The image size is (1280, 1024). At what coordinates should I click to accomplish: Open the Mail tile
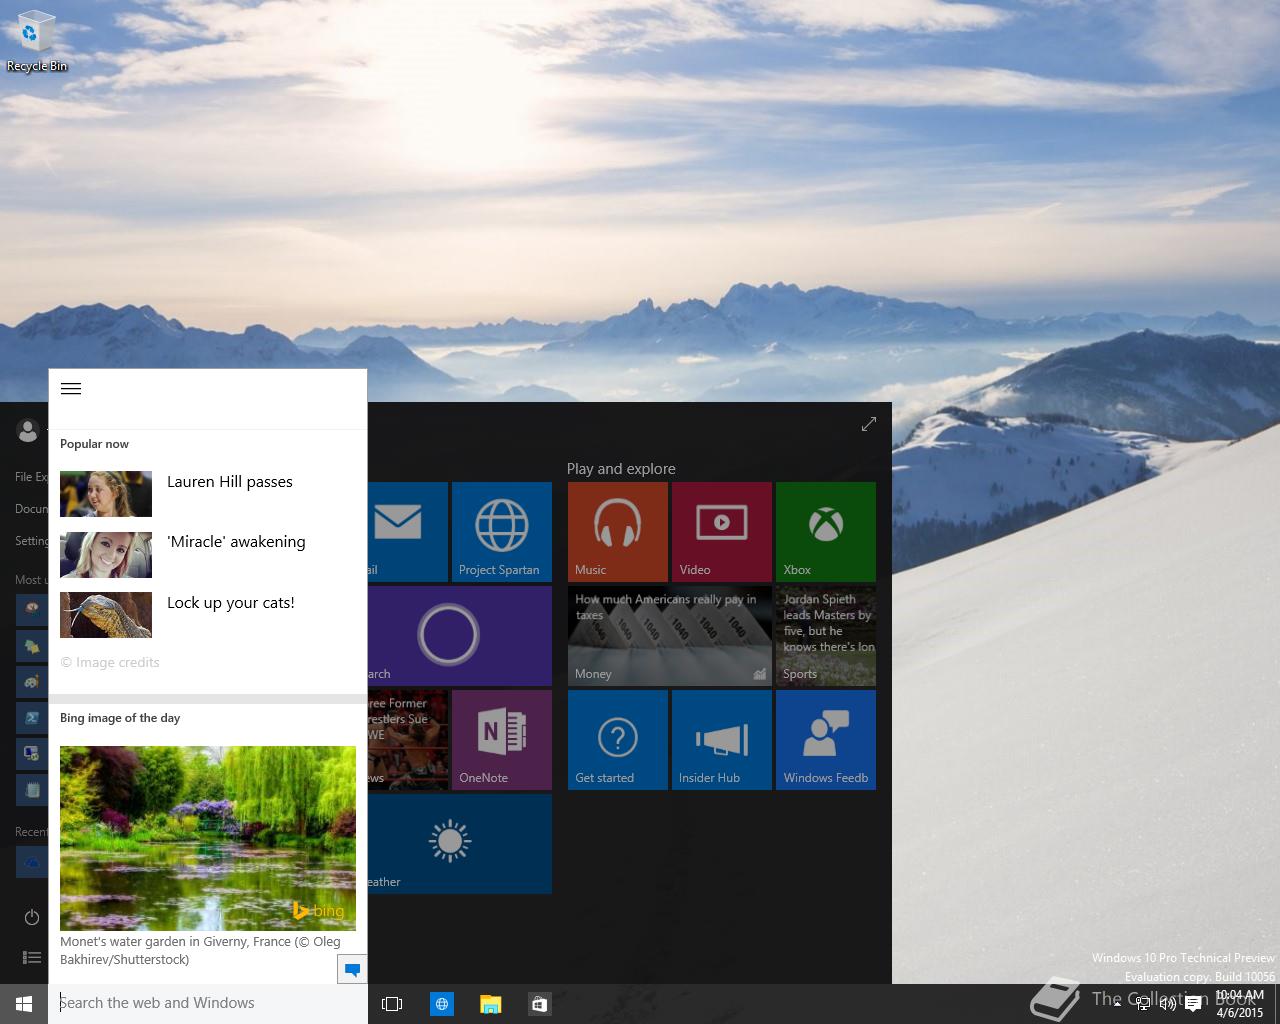[x=408, y=532]
